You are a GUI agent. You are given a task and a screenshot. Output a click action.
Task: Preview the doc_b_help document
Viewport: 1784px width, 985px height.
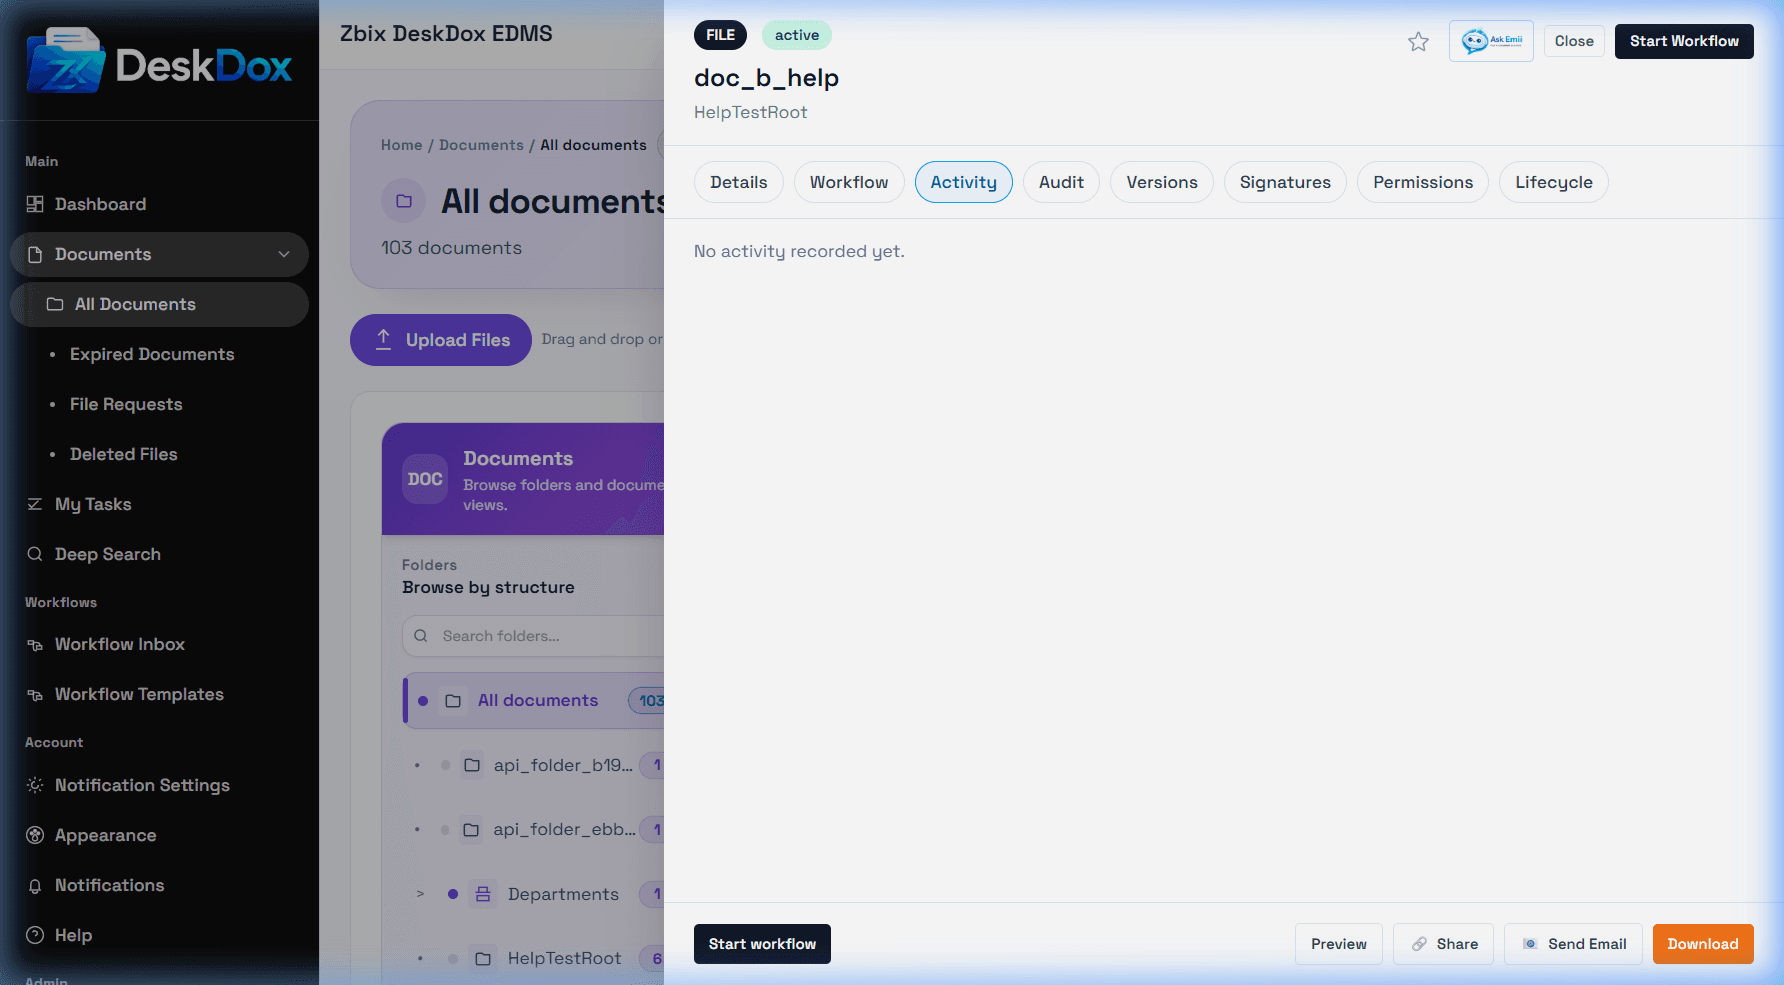1339,944
